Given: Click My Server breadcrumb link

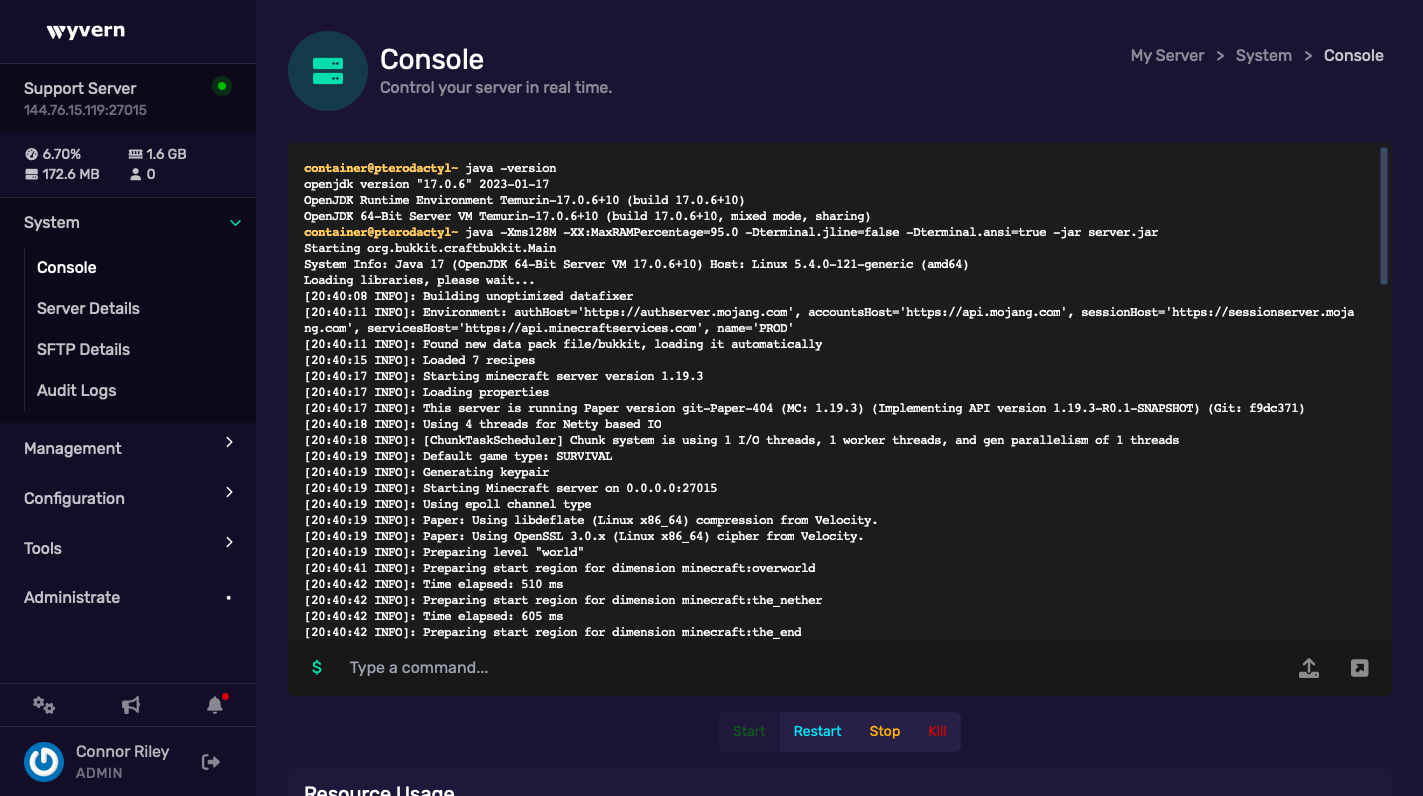Looking at the screenshot, I should [1167, 56].
